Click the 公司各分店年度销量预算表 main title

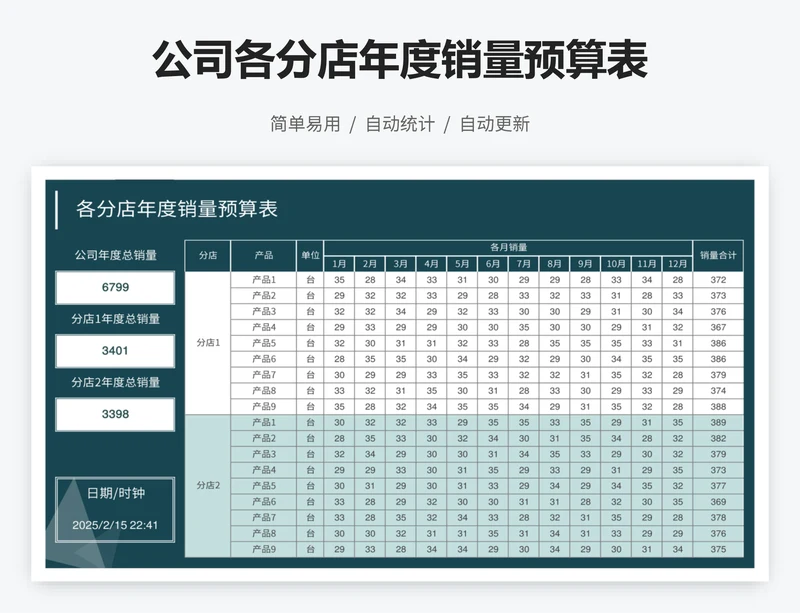400,59
